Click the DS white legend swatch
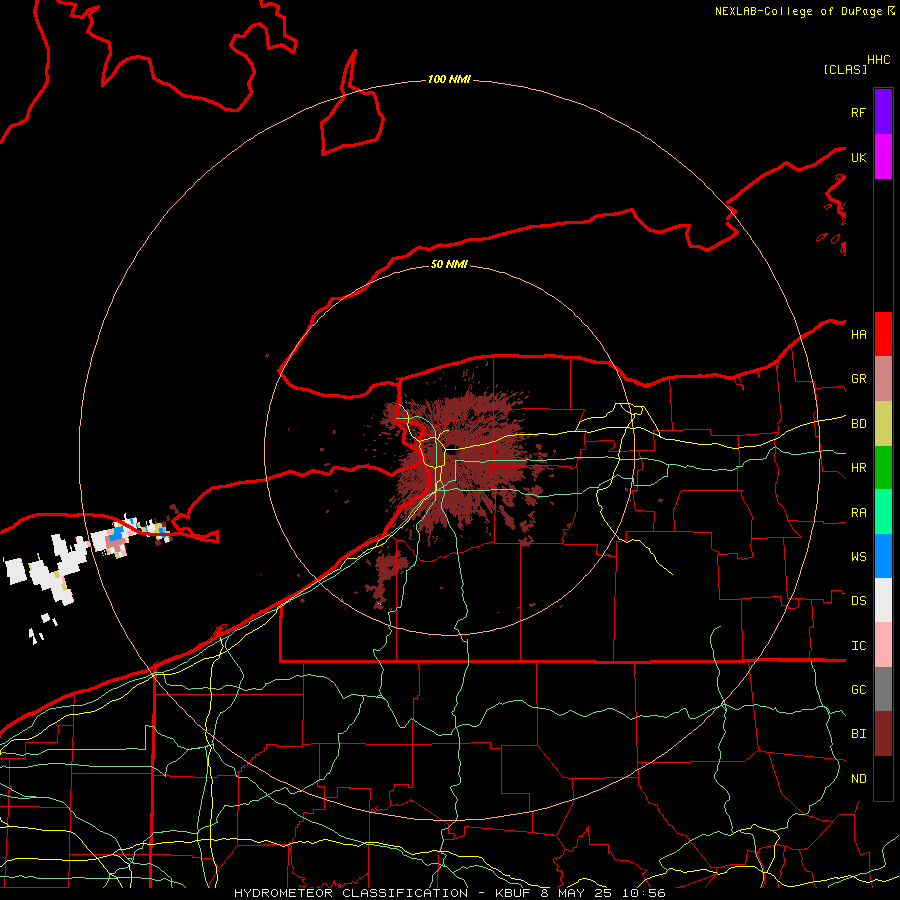The height and width of the screenshot is (900, 900). click(883, 600)
